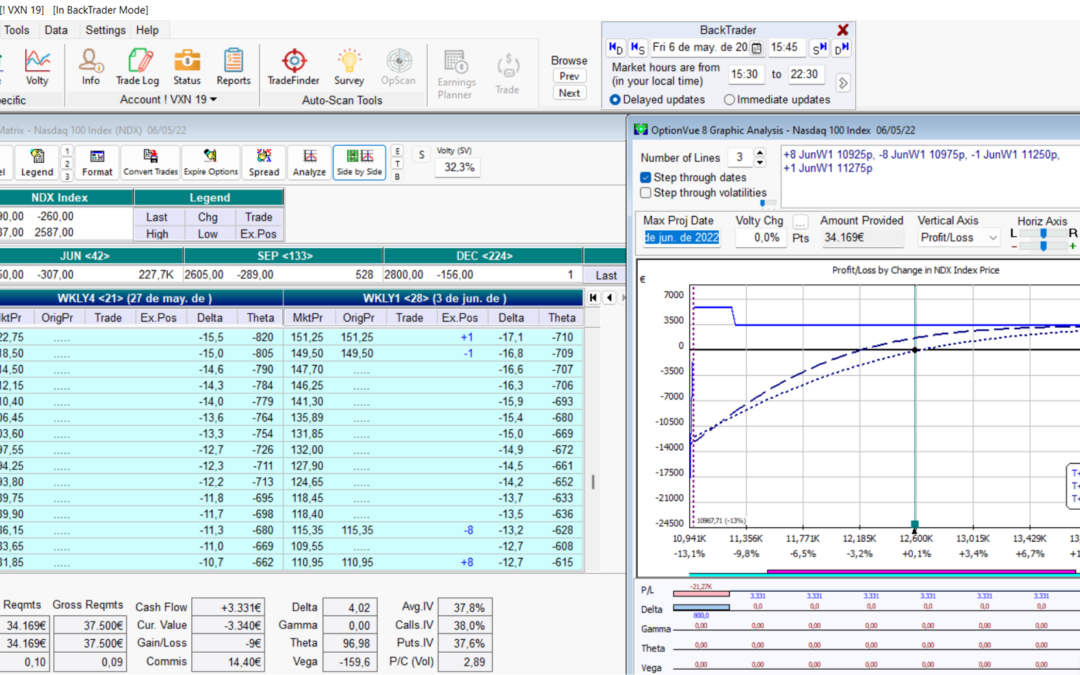This screenshot has width=1080, height=675.
Task: Open the Format tool
Action: pyautogui.click(x=97, y=163)
